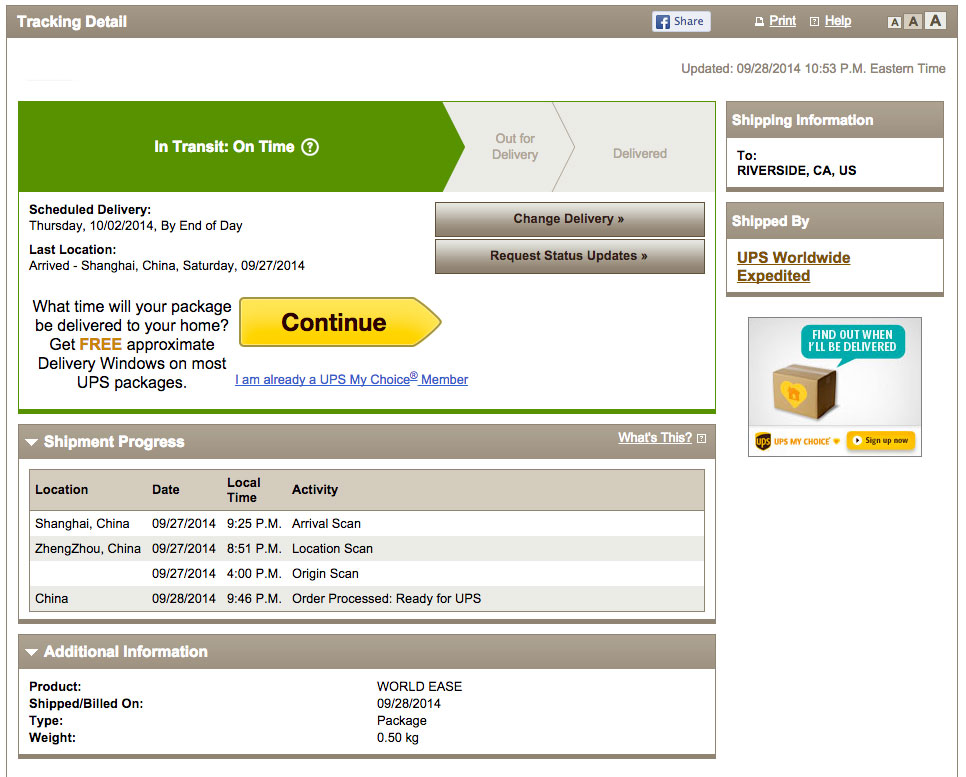Click the Tracking Detail title

pos(71,22)
